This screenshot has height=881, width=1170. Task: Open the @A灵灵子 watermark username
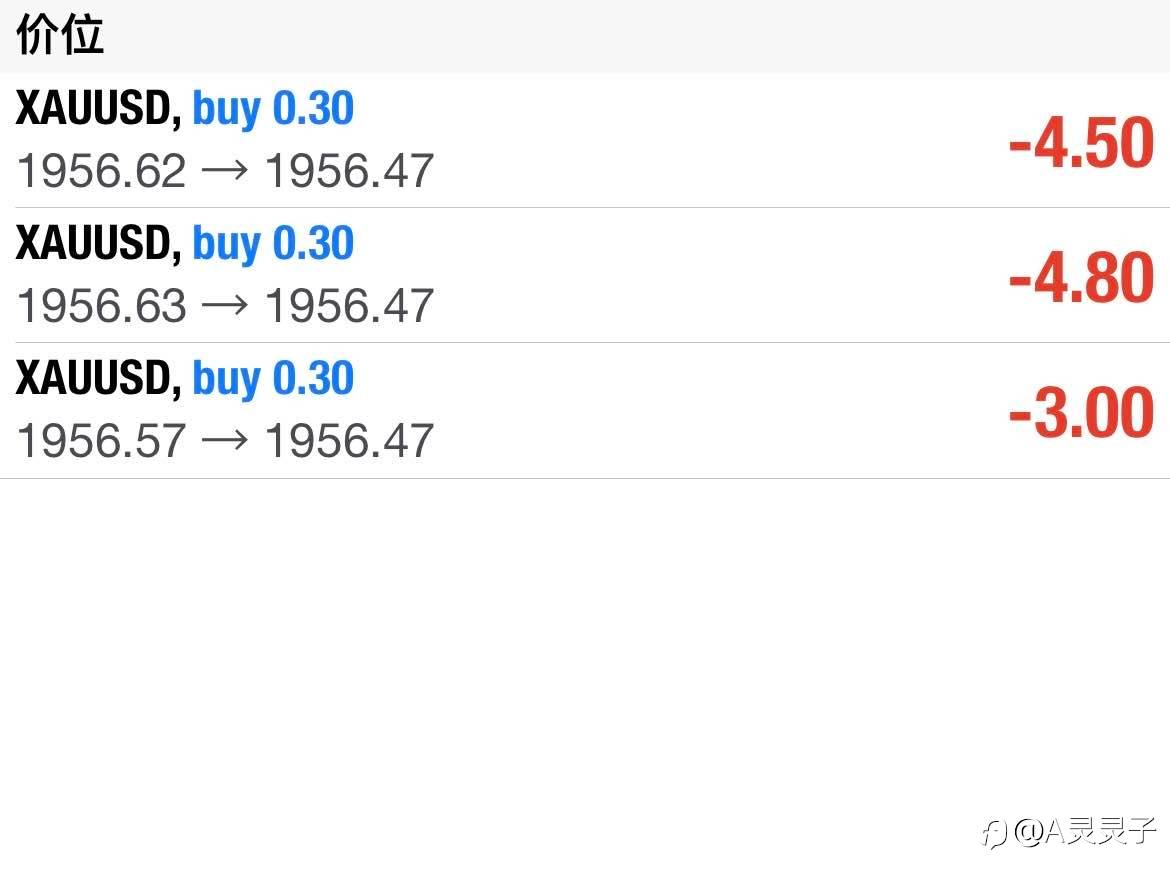tap(1086, 831)
